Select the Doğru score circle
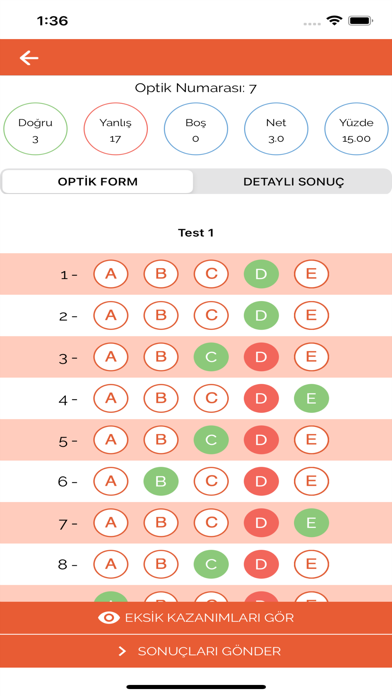 [36, 129]
